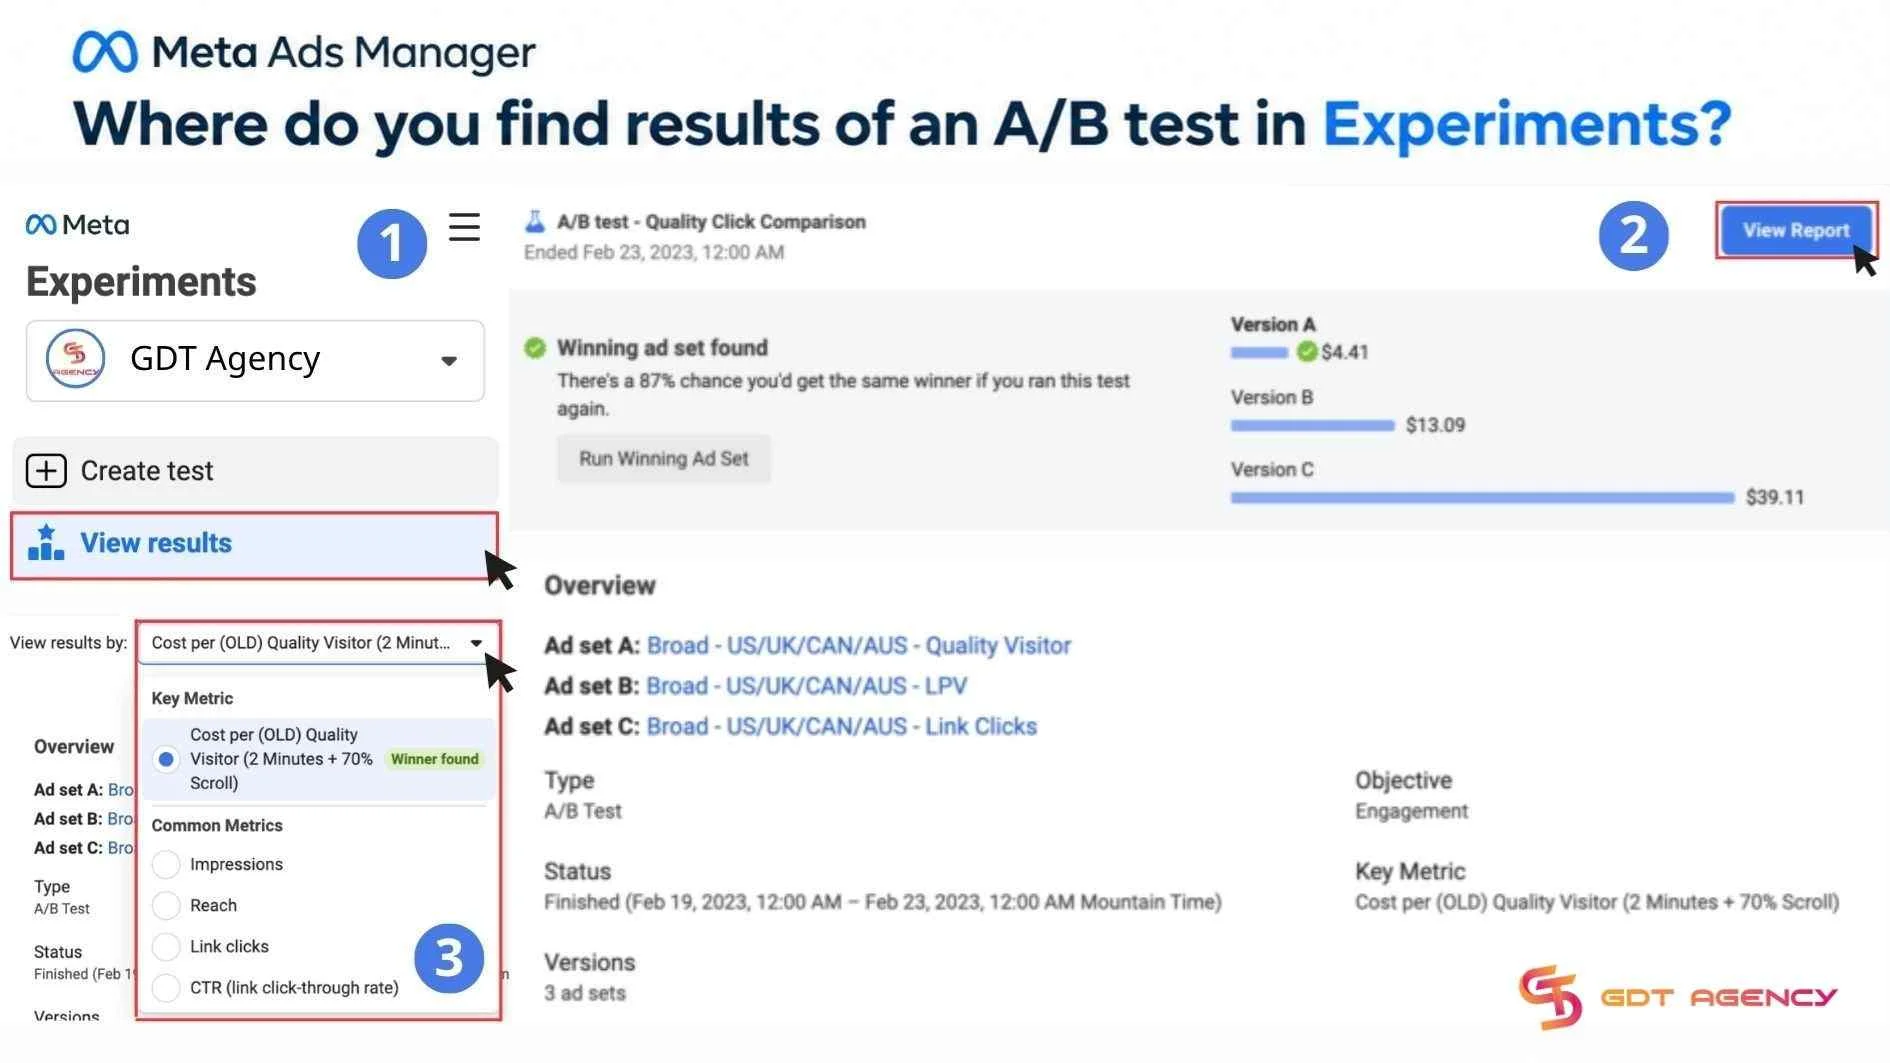Click the Version A cost bar
Viewport: 1890px width, 1063px height.
coord(1259,352)
